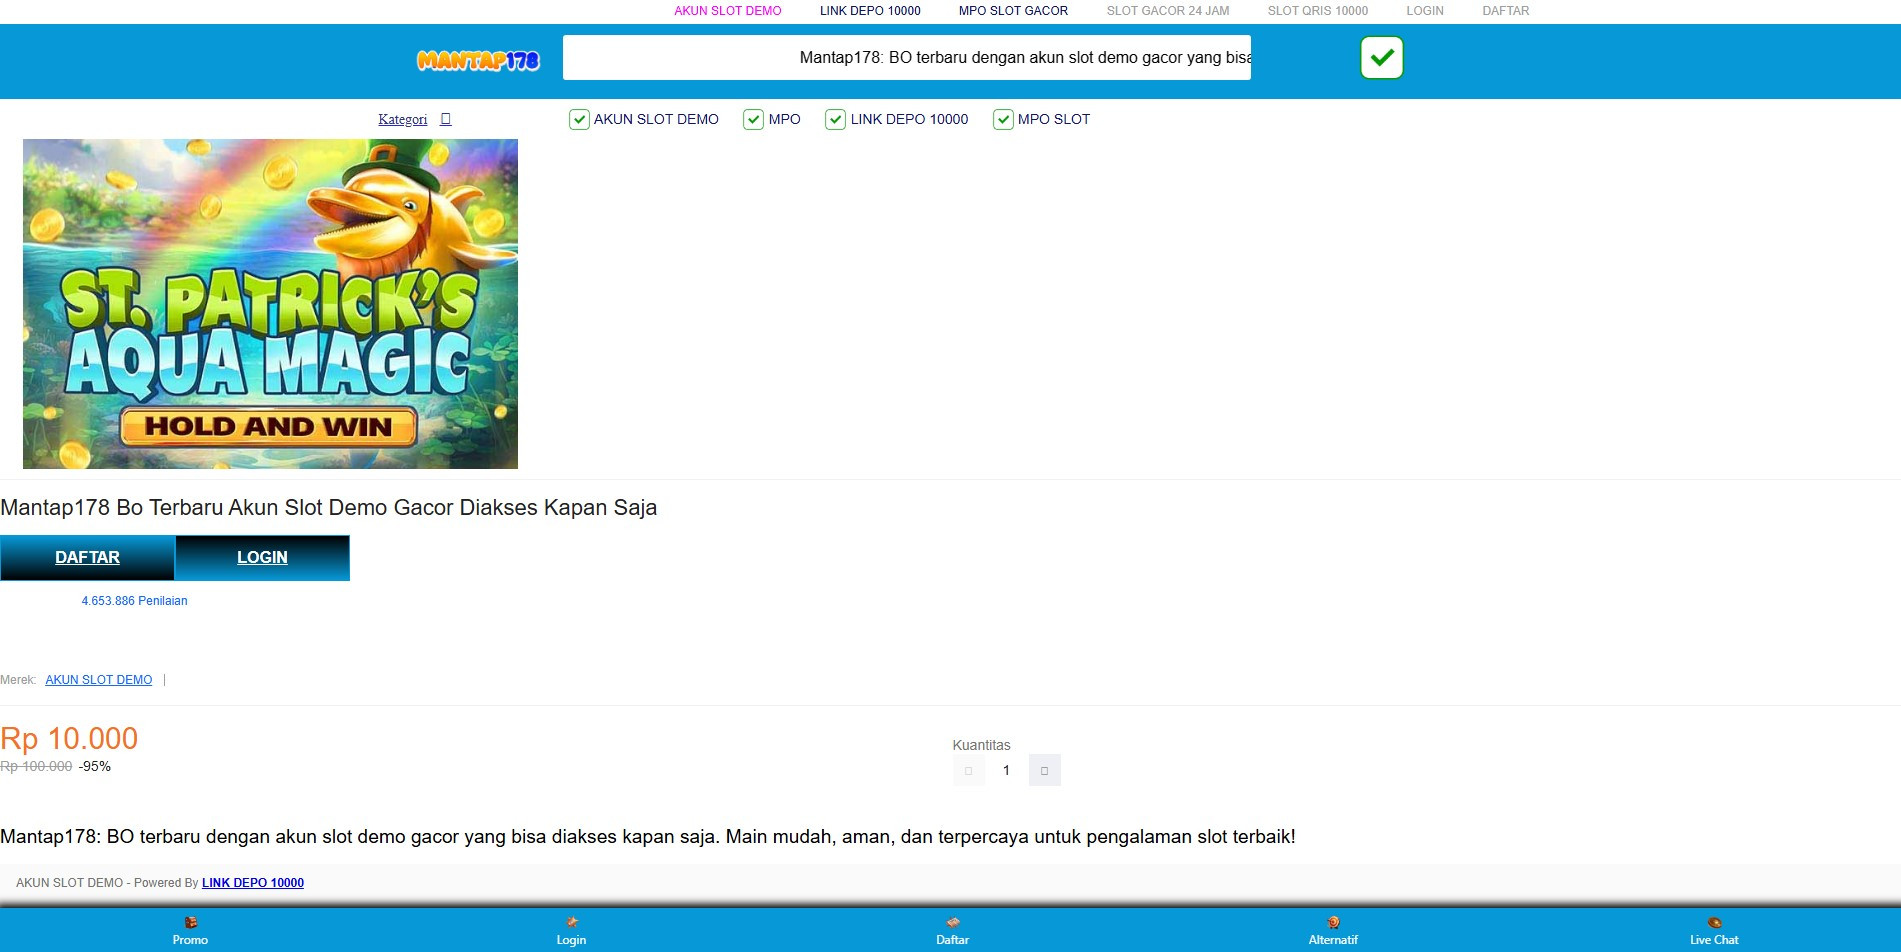Open LINK DEPO 10000 in top menu
1901x952 pixels.
click(870, 11)
